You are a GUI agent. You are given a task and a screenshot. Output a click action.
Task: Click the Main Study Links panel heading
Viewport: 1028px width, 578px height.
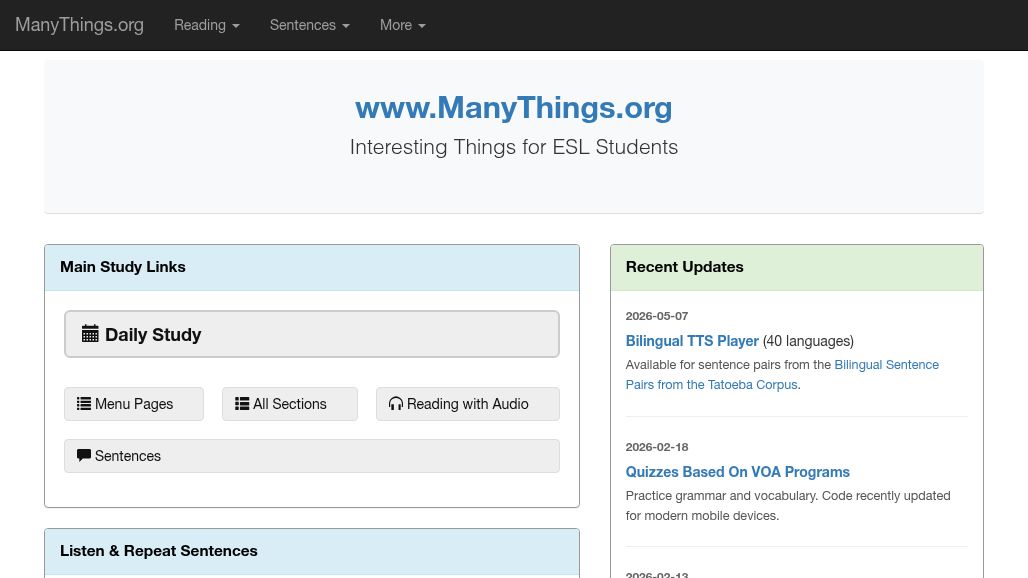(123, 267)
